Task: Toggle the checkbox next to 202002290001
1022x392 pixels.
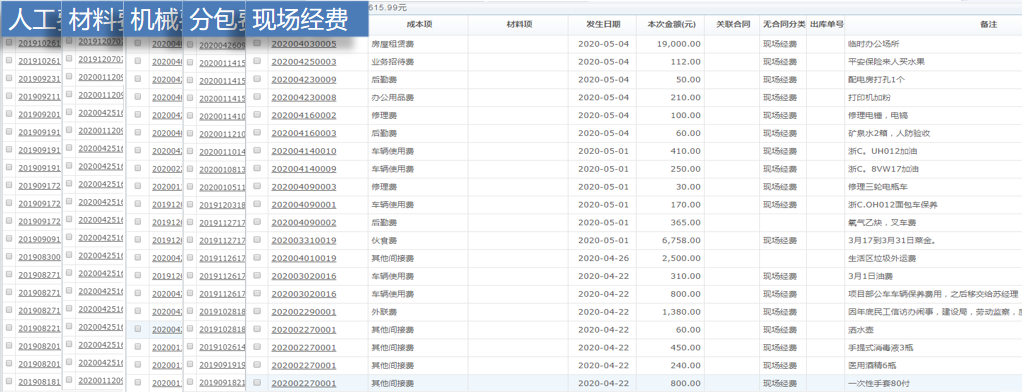Action: tap(257, 312)
